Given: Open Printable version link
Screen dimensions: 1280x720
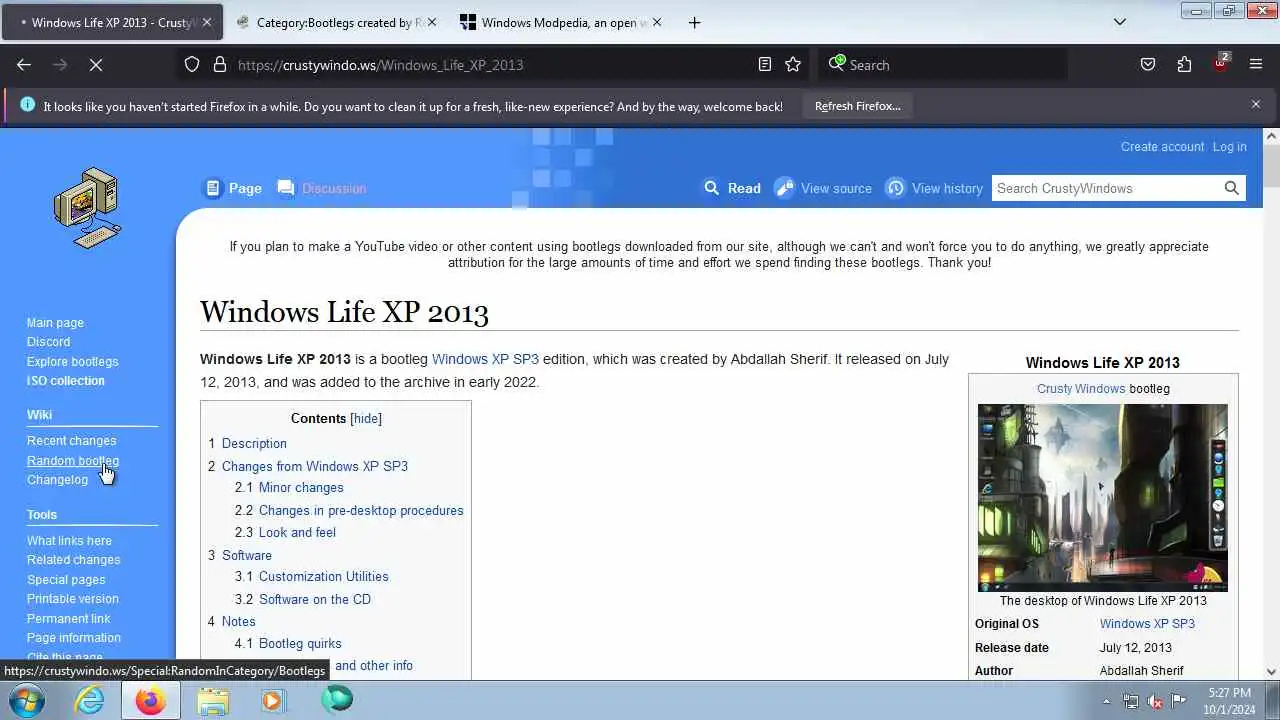Looking at the screenshot, I should [72, 599].
